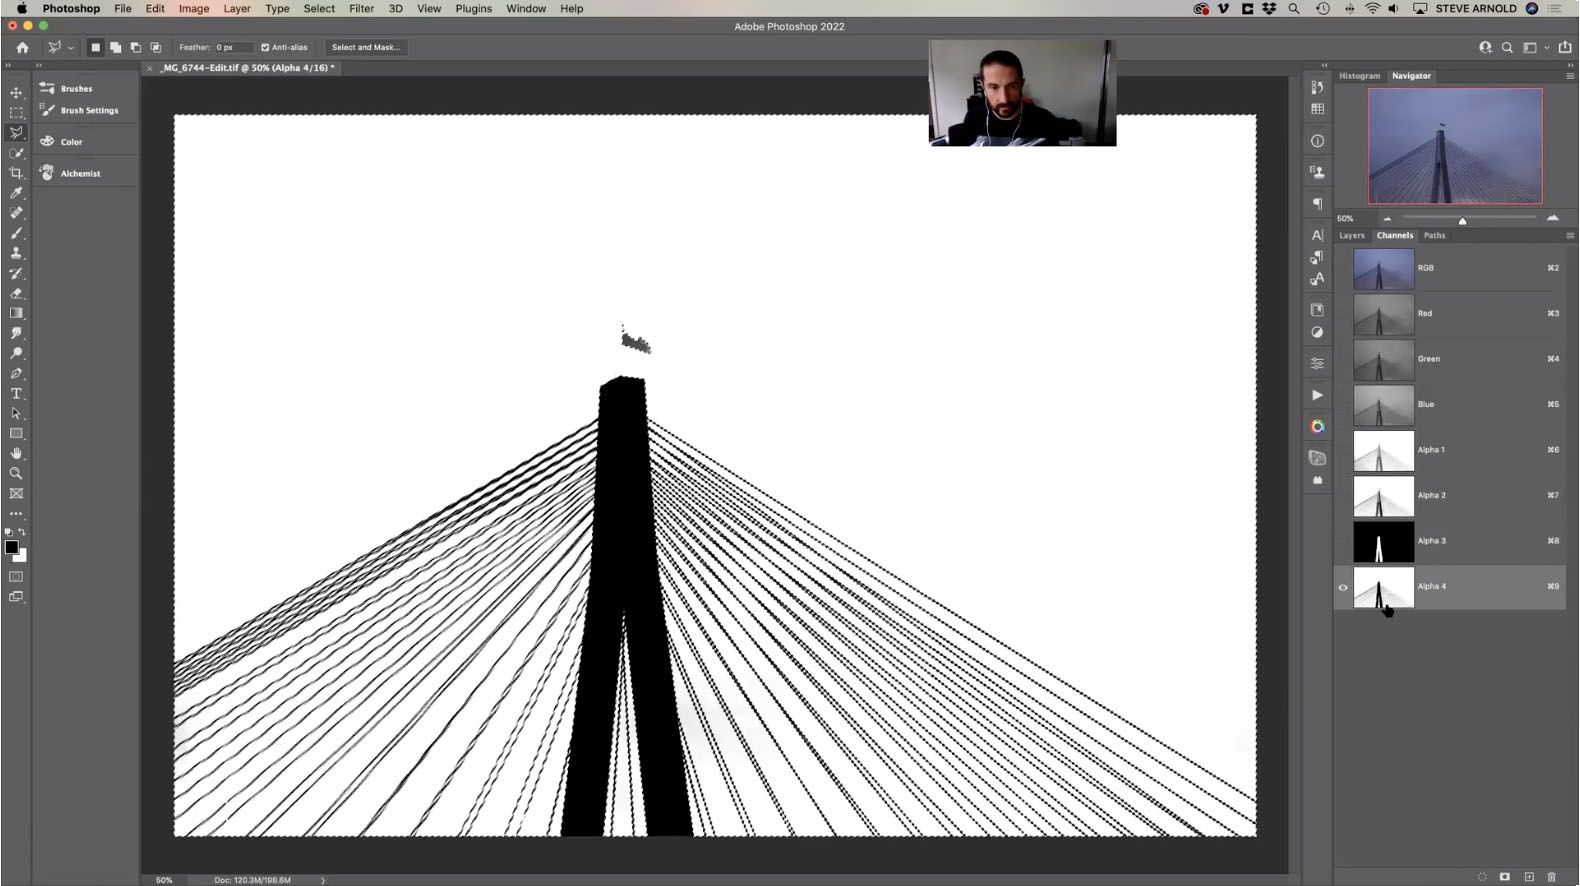1580x886 pixels.
Task: Delete current channel with trash icon
Action: tap(1551, 877)
